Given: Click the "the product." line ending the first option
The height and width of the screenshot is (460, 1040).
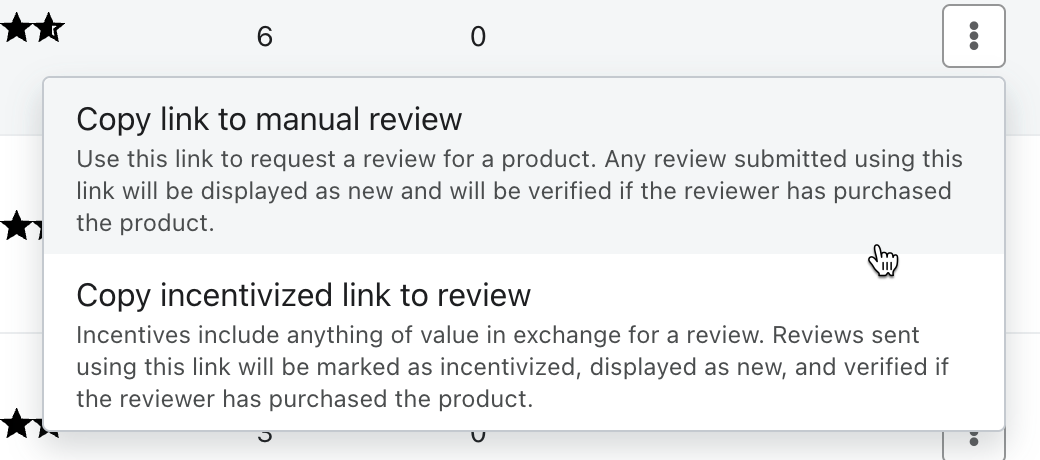Looking at the screenshot, I should 145,223.
